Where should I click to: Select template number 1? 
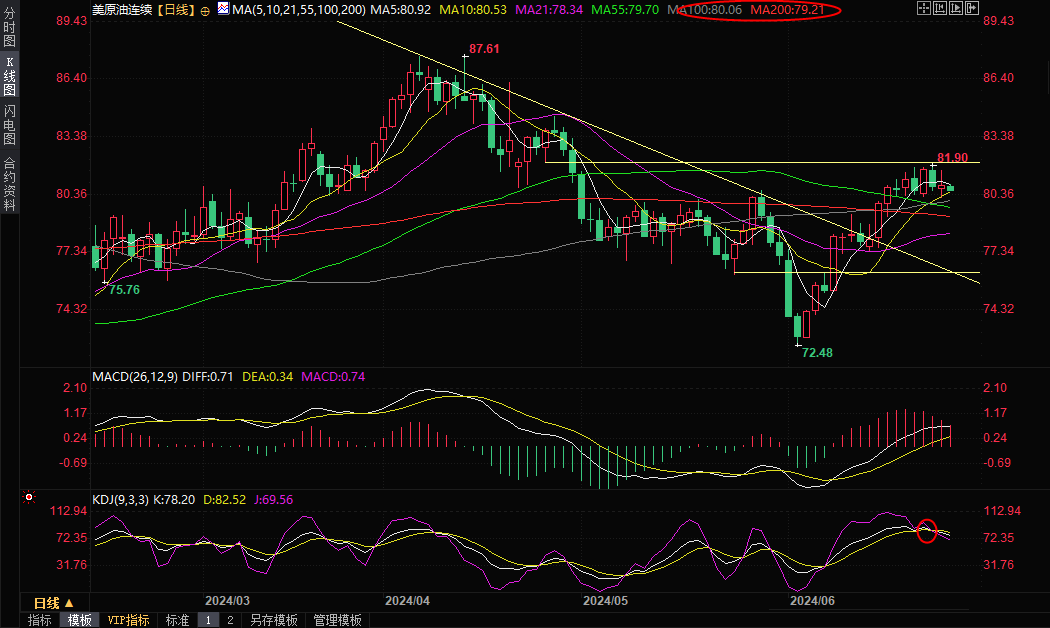click(x=209, y=620)
